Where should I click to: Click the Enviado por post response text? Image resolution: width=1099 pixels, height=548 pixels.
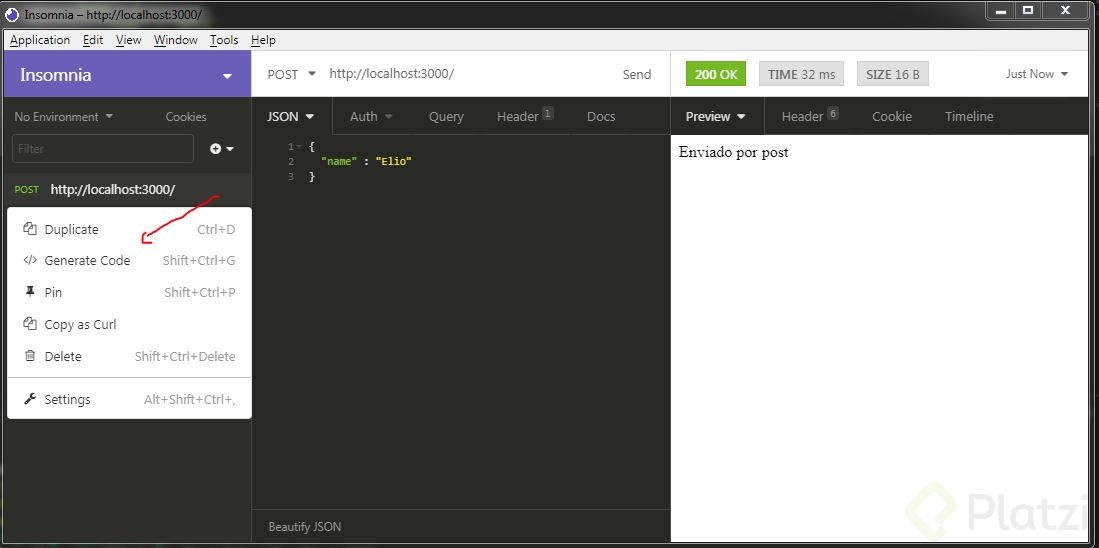733,152
